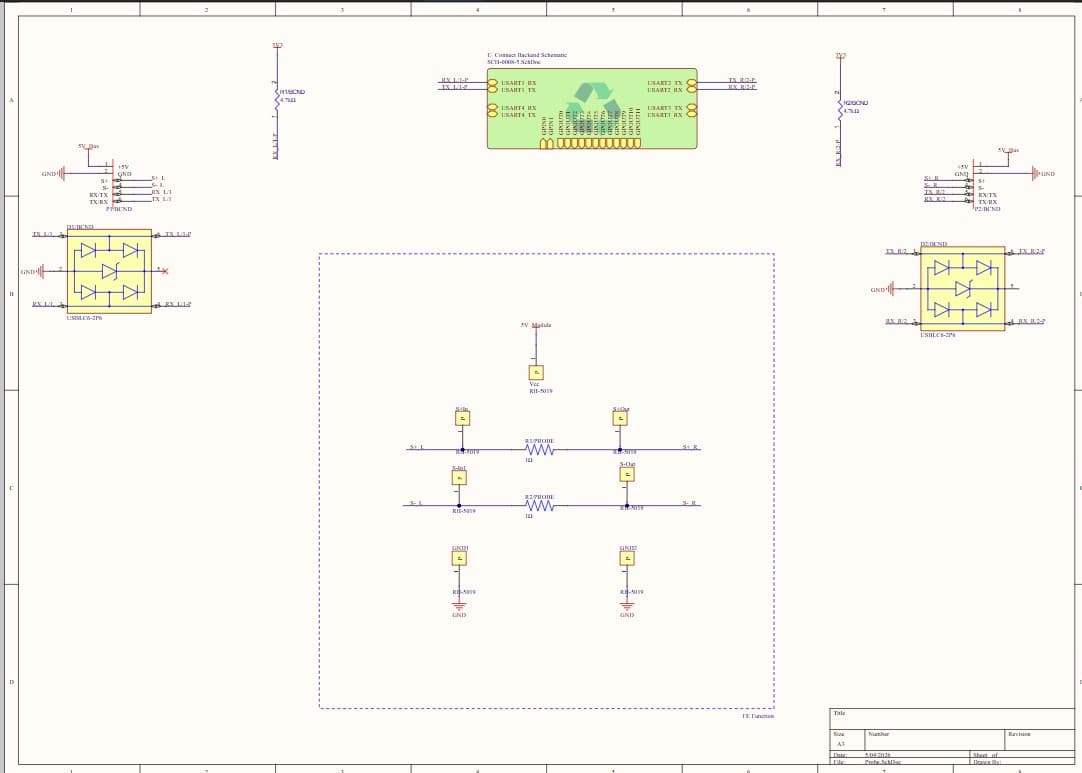Click the FE Function label below dashed box

[758, 716]
